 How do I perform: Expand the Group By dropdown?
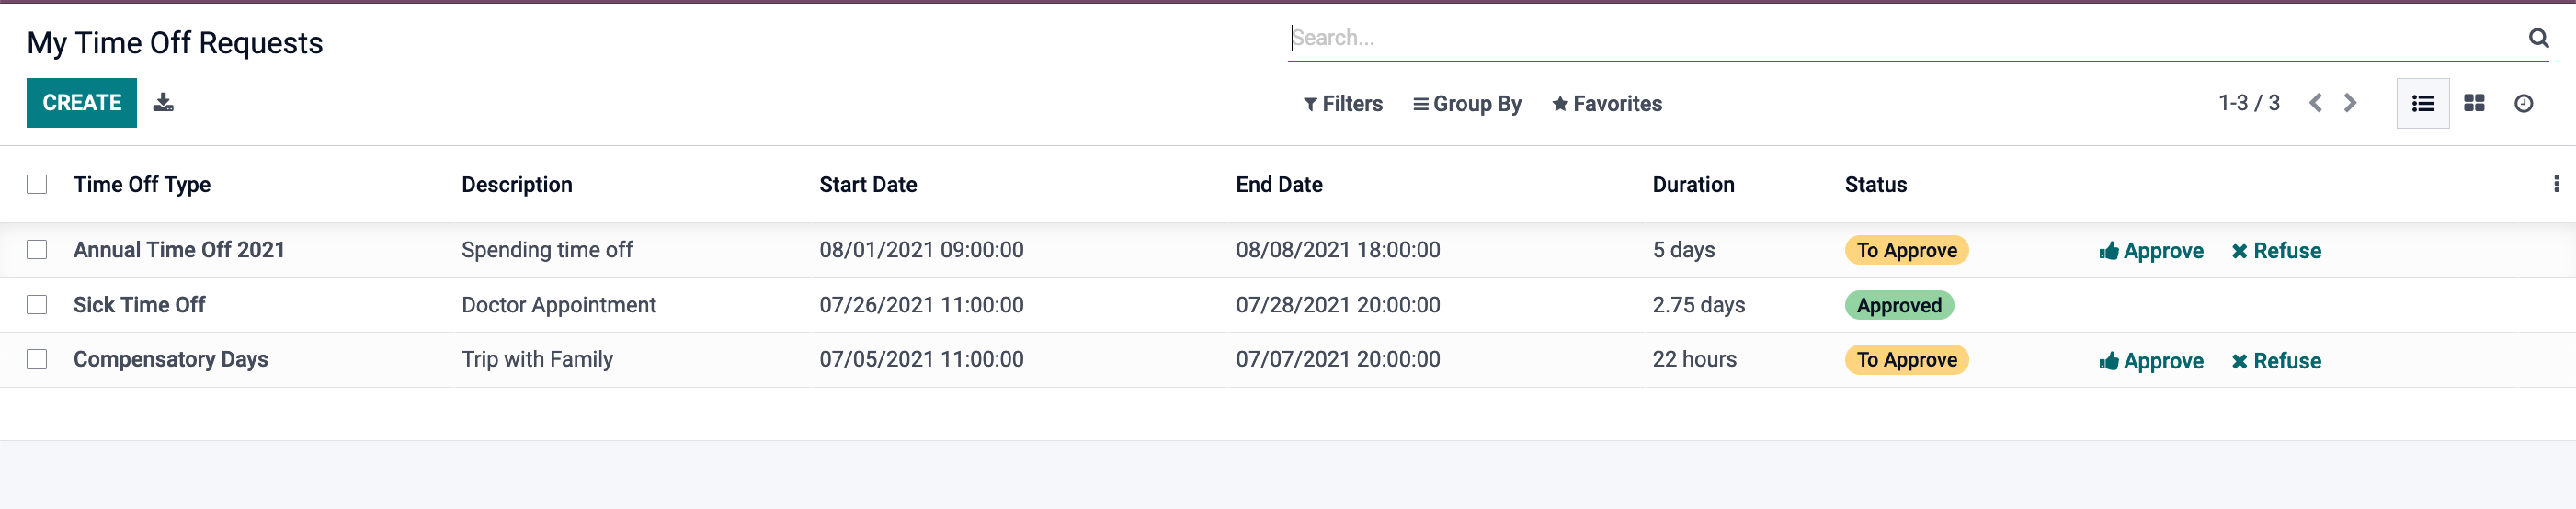pyautogui.click(x=1467, y=104)
